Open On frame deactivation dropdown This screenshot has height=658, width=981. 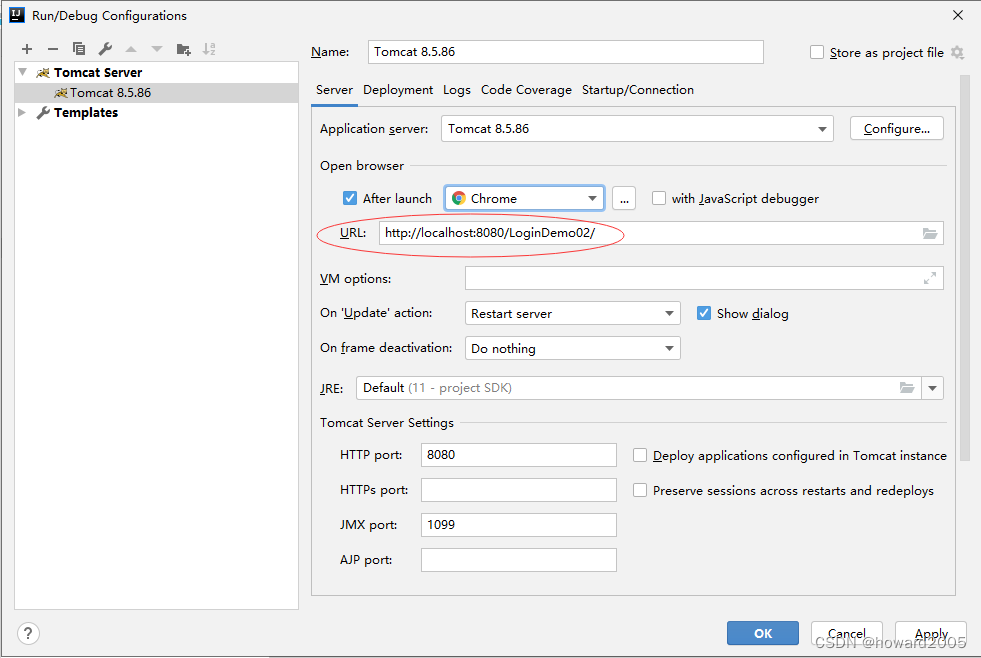[x=572, y=348]
